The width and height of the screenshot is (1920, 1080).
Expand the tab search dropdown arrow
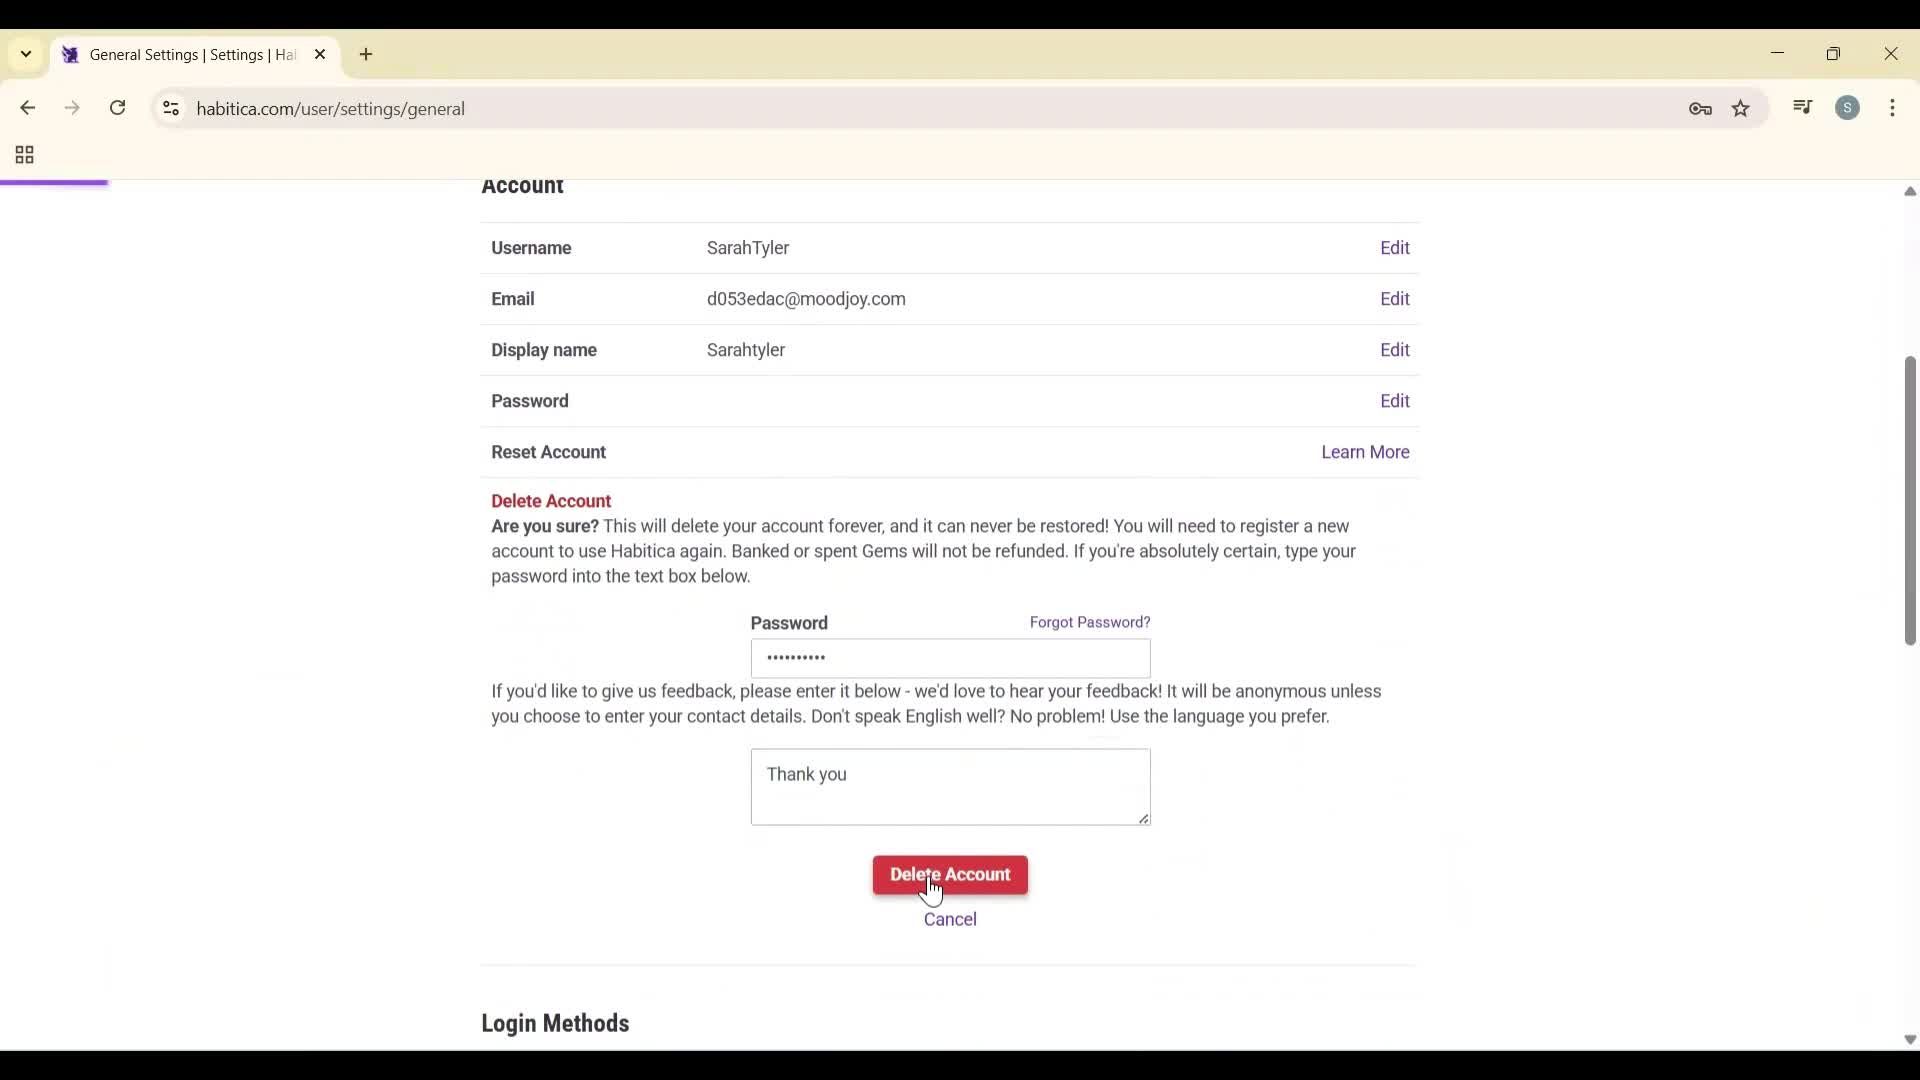click(26, 54)
